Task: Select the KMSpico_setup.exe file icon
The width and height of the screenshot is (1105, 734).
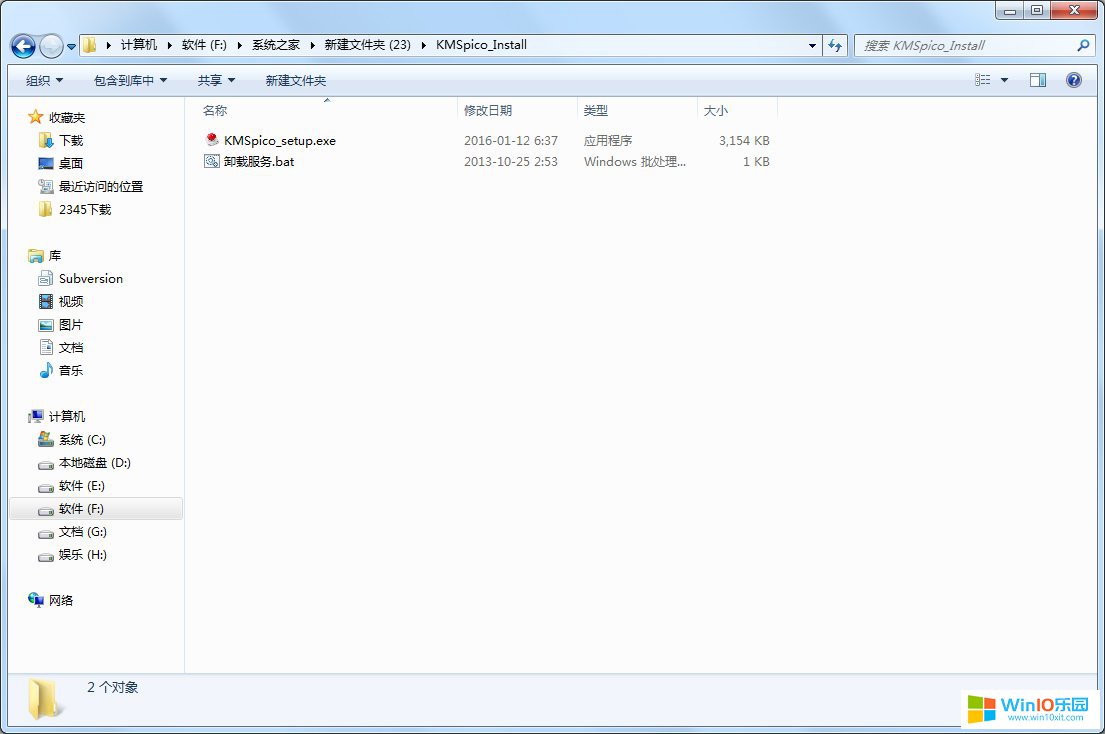Action: (x=212, y=139)
